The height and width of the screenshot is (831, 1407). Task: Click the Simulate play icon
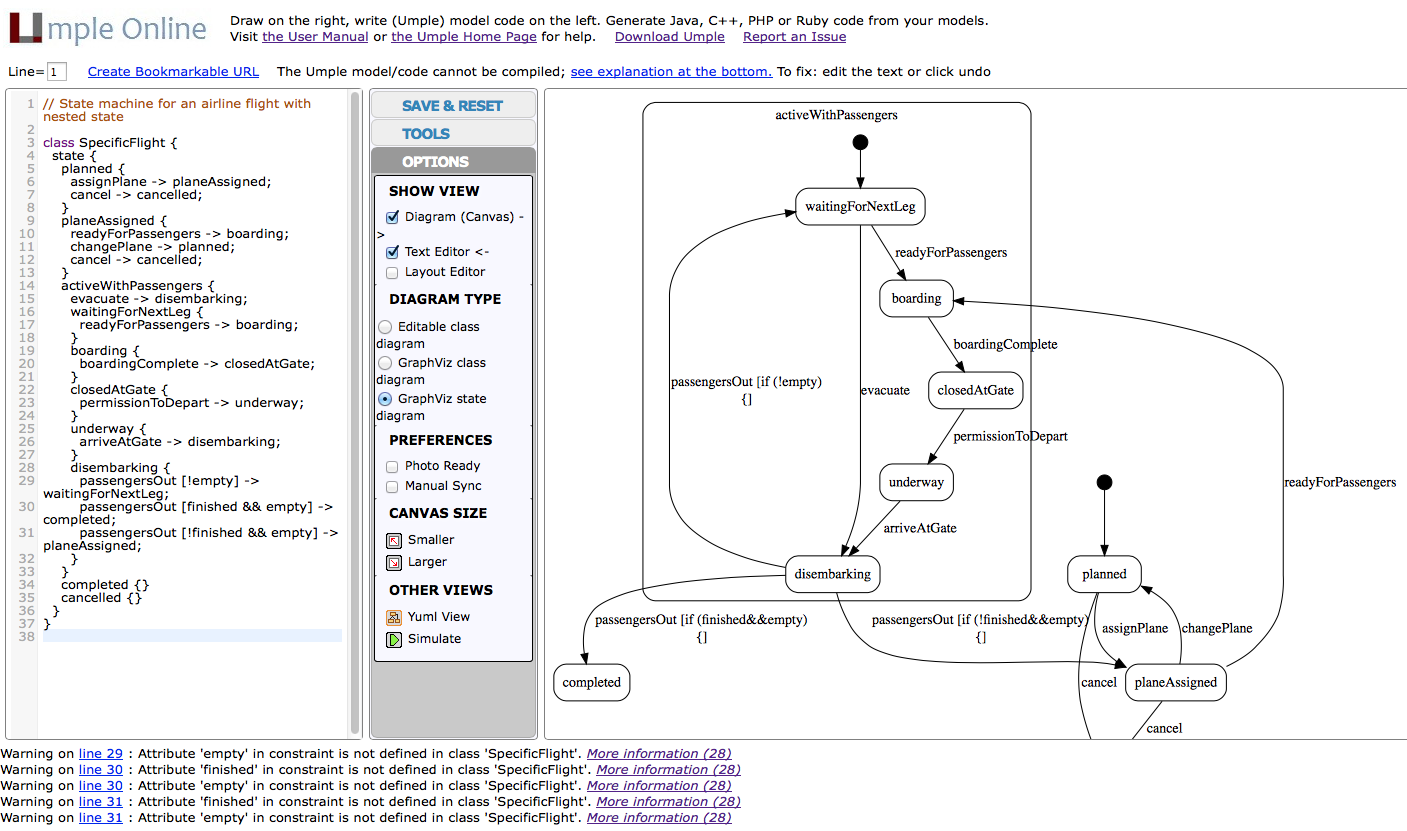[x=394, y=639]
